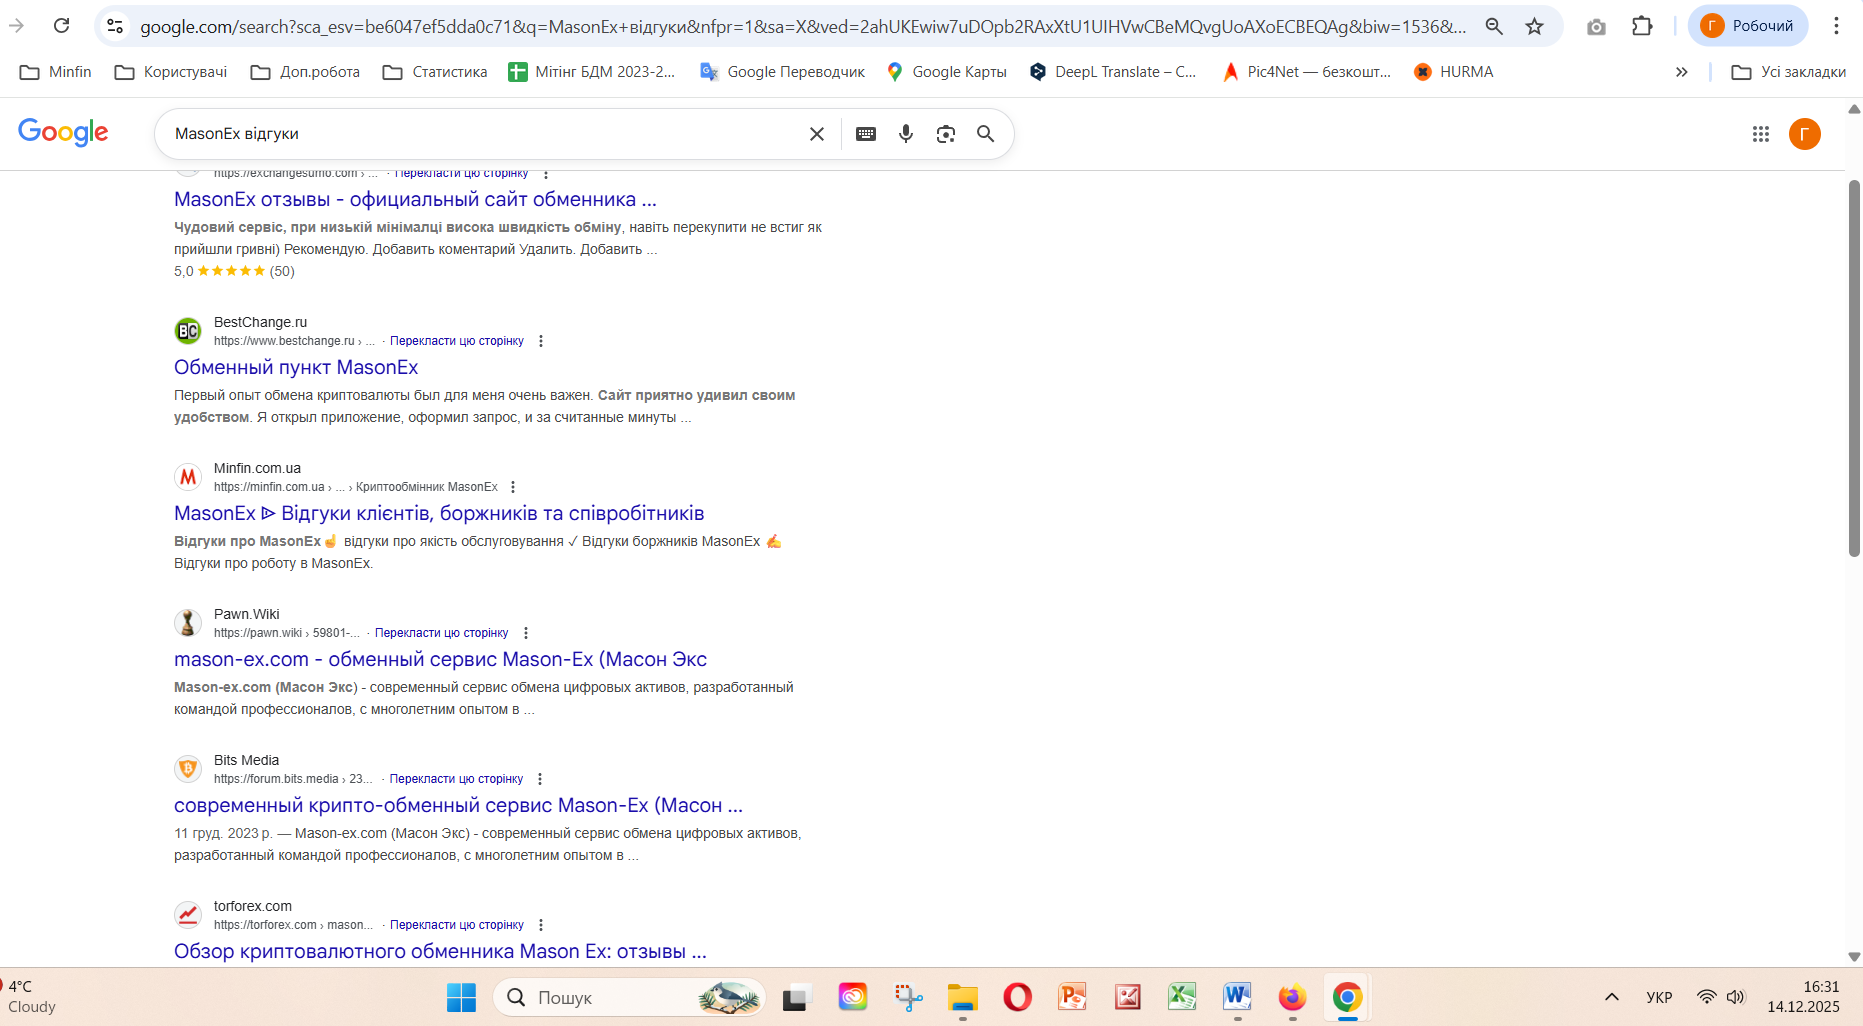Viewport: 1863px width, 1026px height.
Task: Click the Minfin.com.ua site favicon
Action: (188, 477)
